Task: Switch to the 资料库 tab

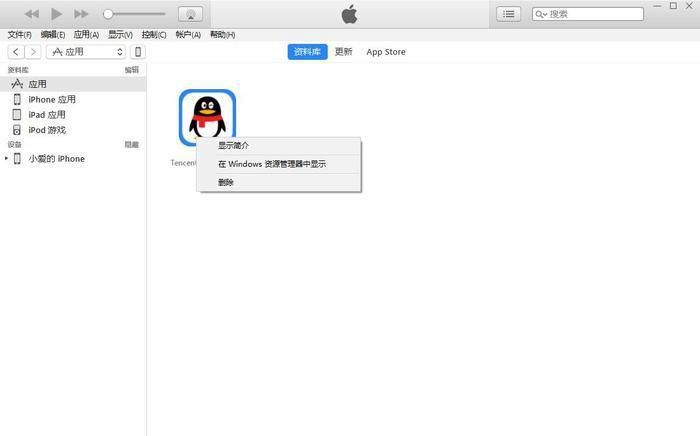Action: point(307,52)
